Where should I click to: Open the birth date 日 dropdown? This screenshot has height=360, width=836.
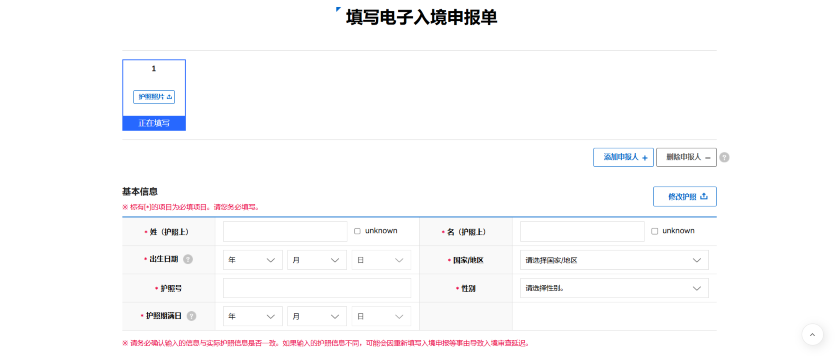381,260
